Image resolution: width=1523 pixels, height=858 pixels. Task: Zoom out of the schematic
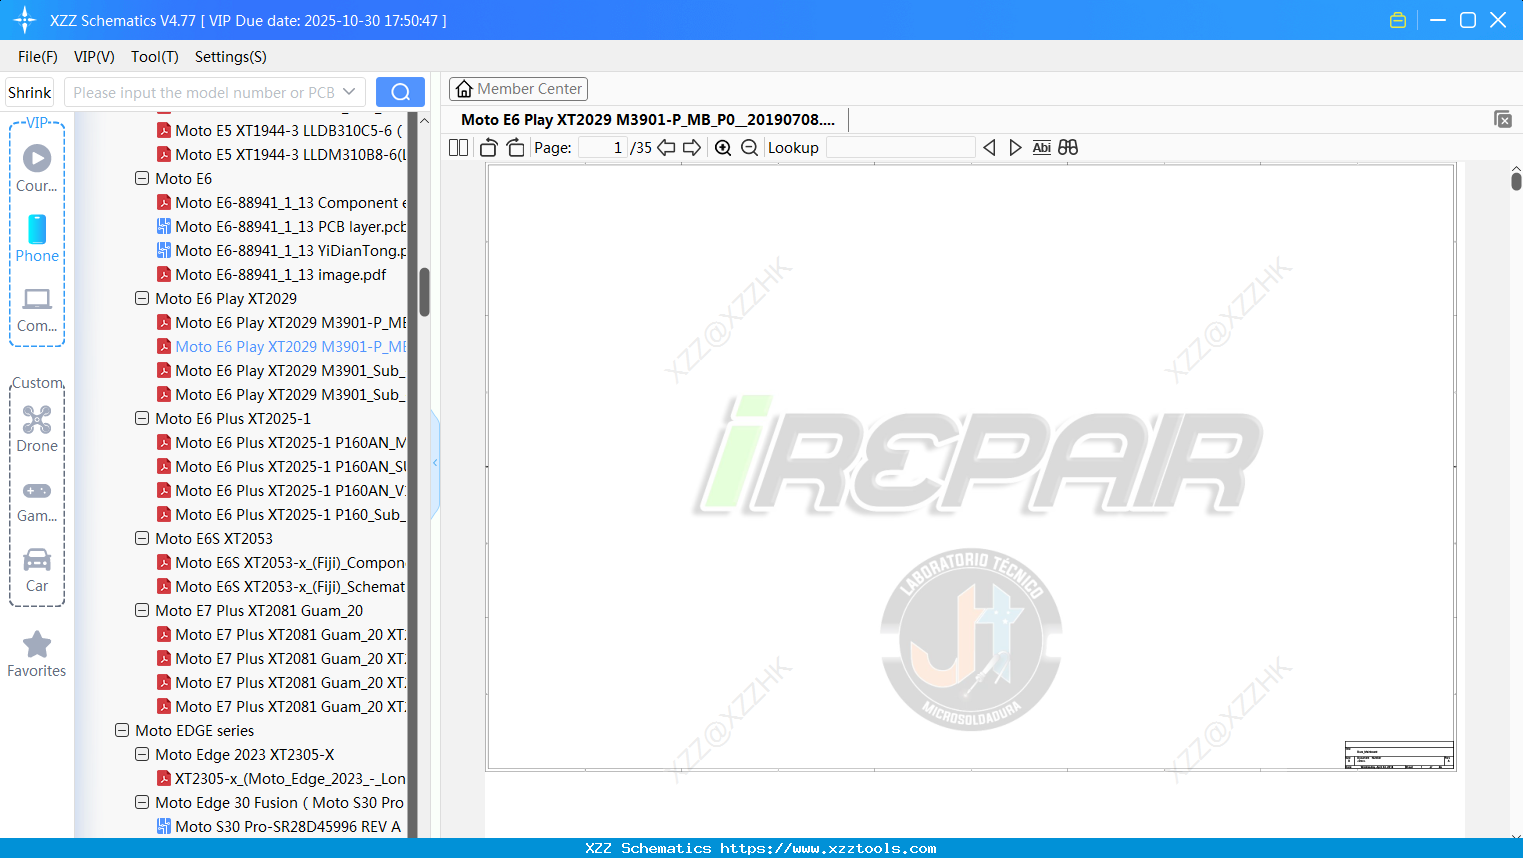point(749,148)
